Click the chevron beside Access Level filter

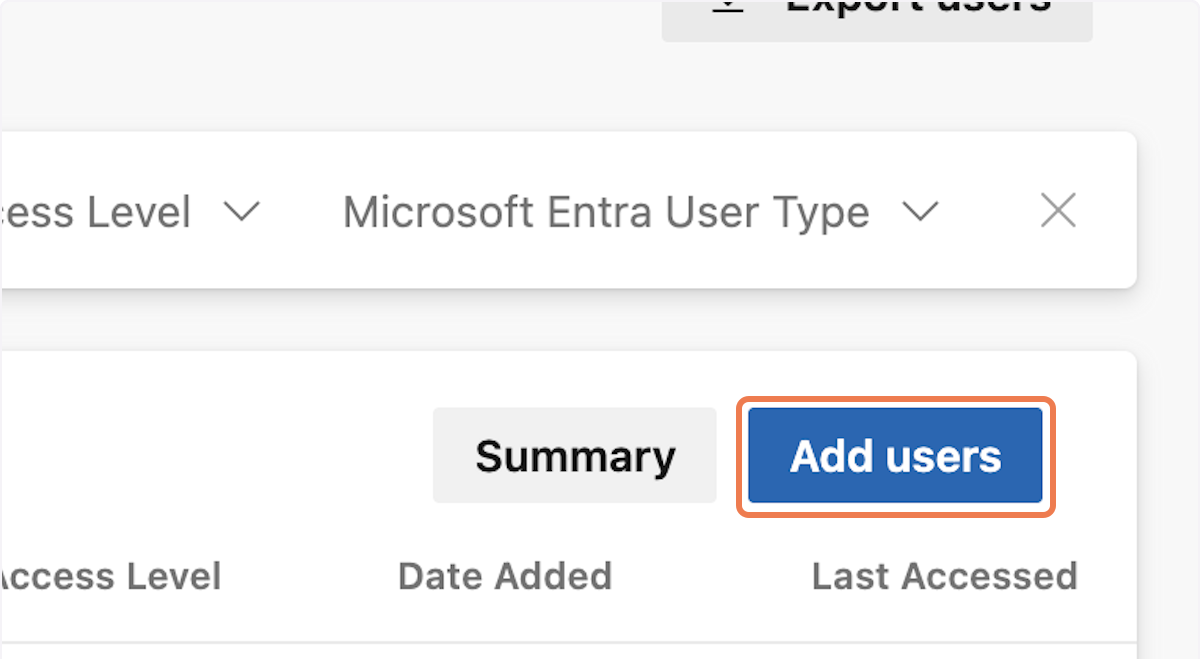point(241,212)
